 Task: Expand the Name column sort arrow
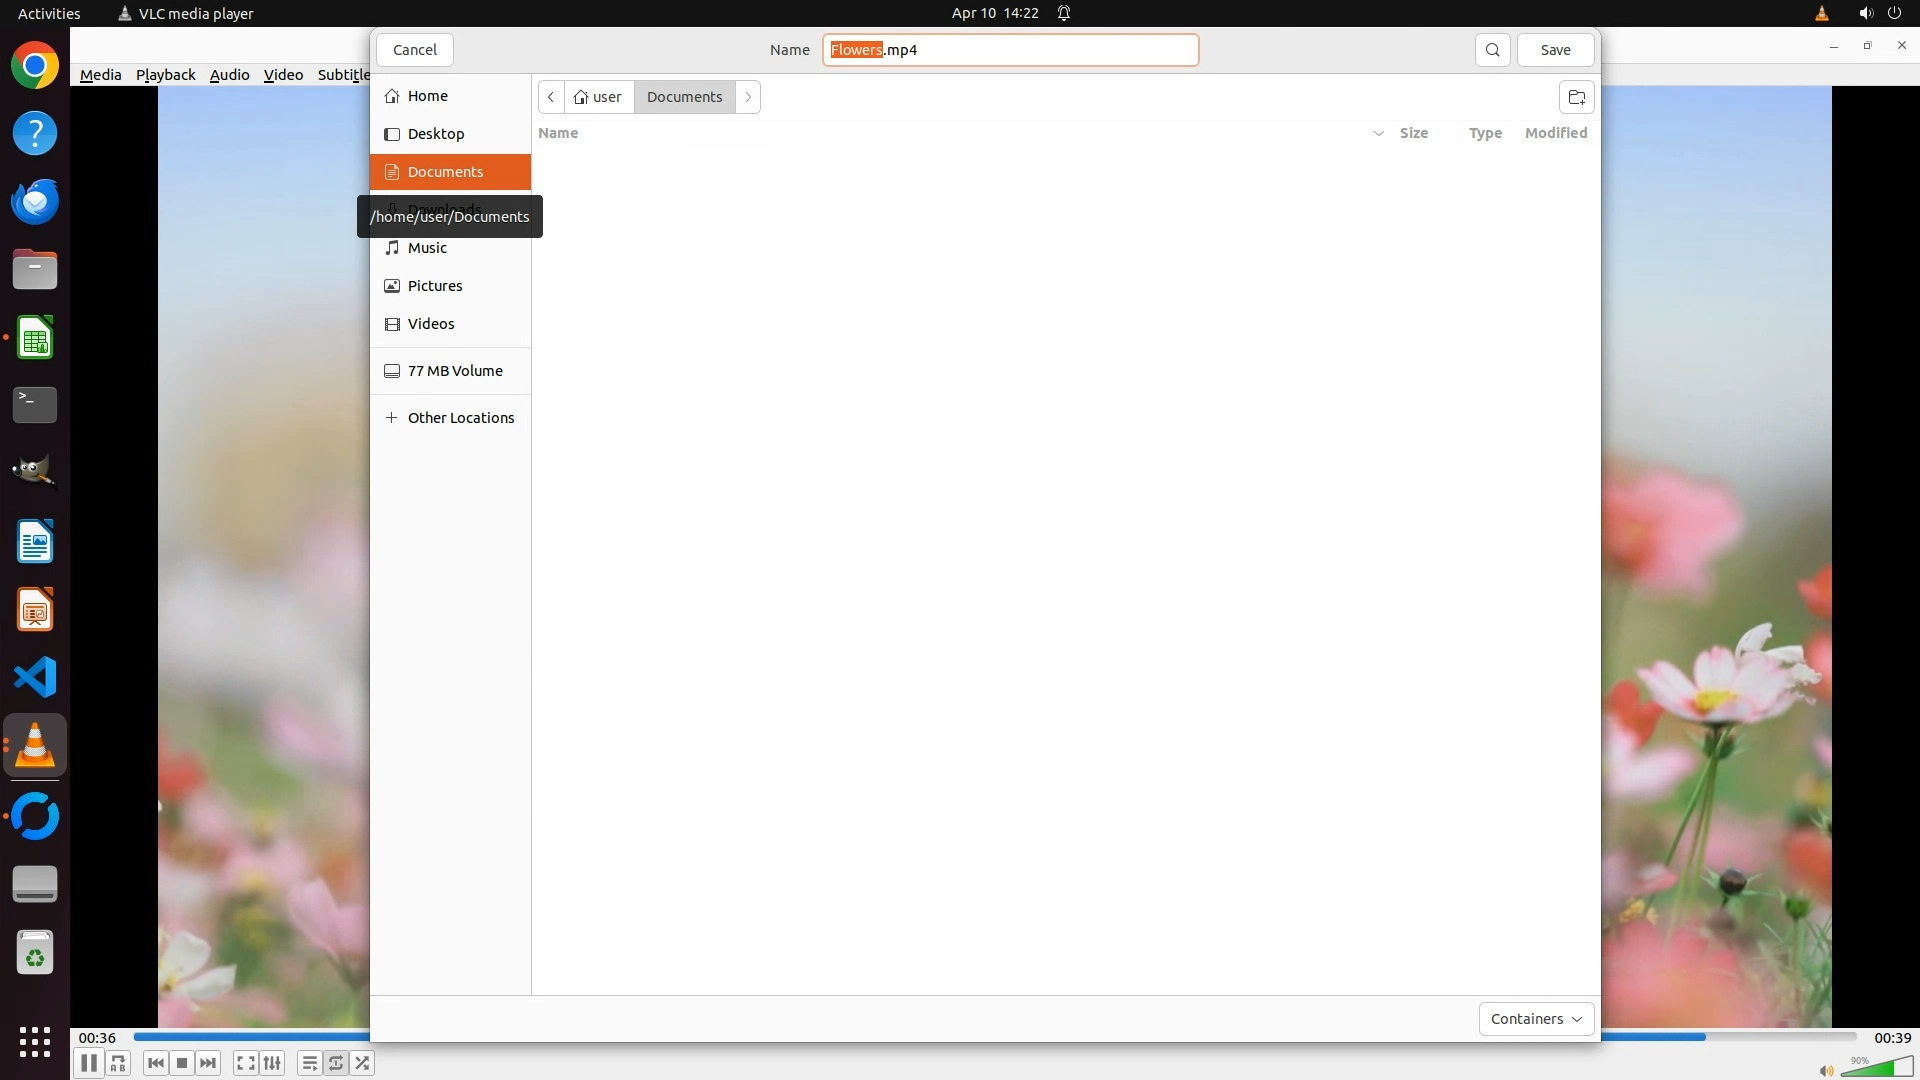click(1378, 133)
